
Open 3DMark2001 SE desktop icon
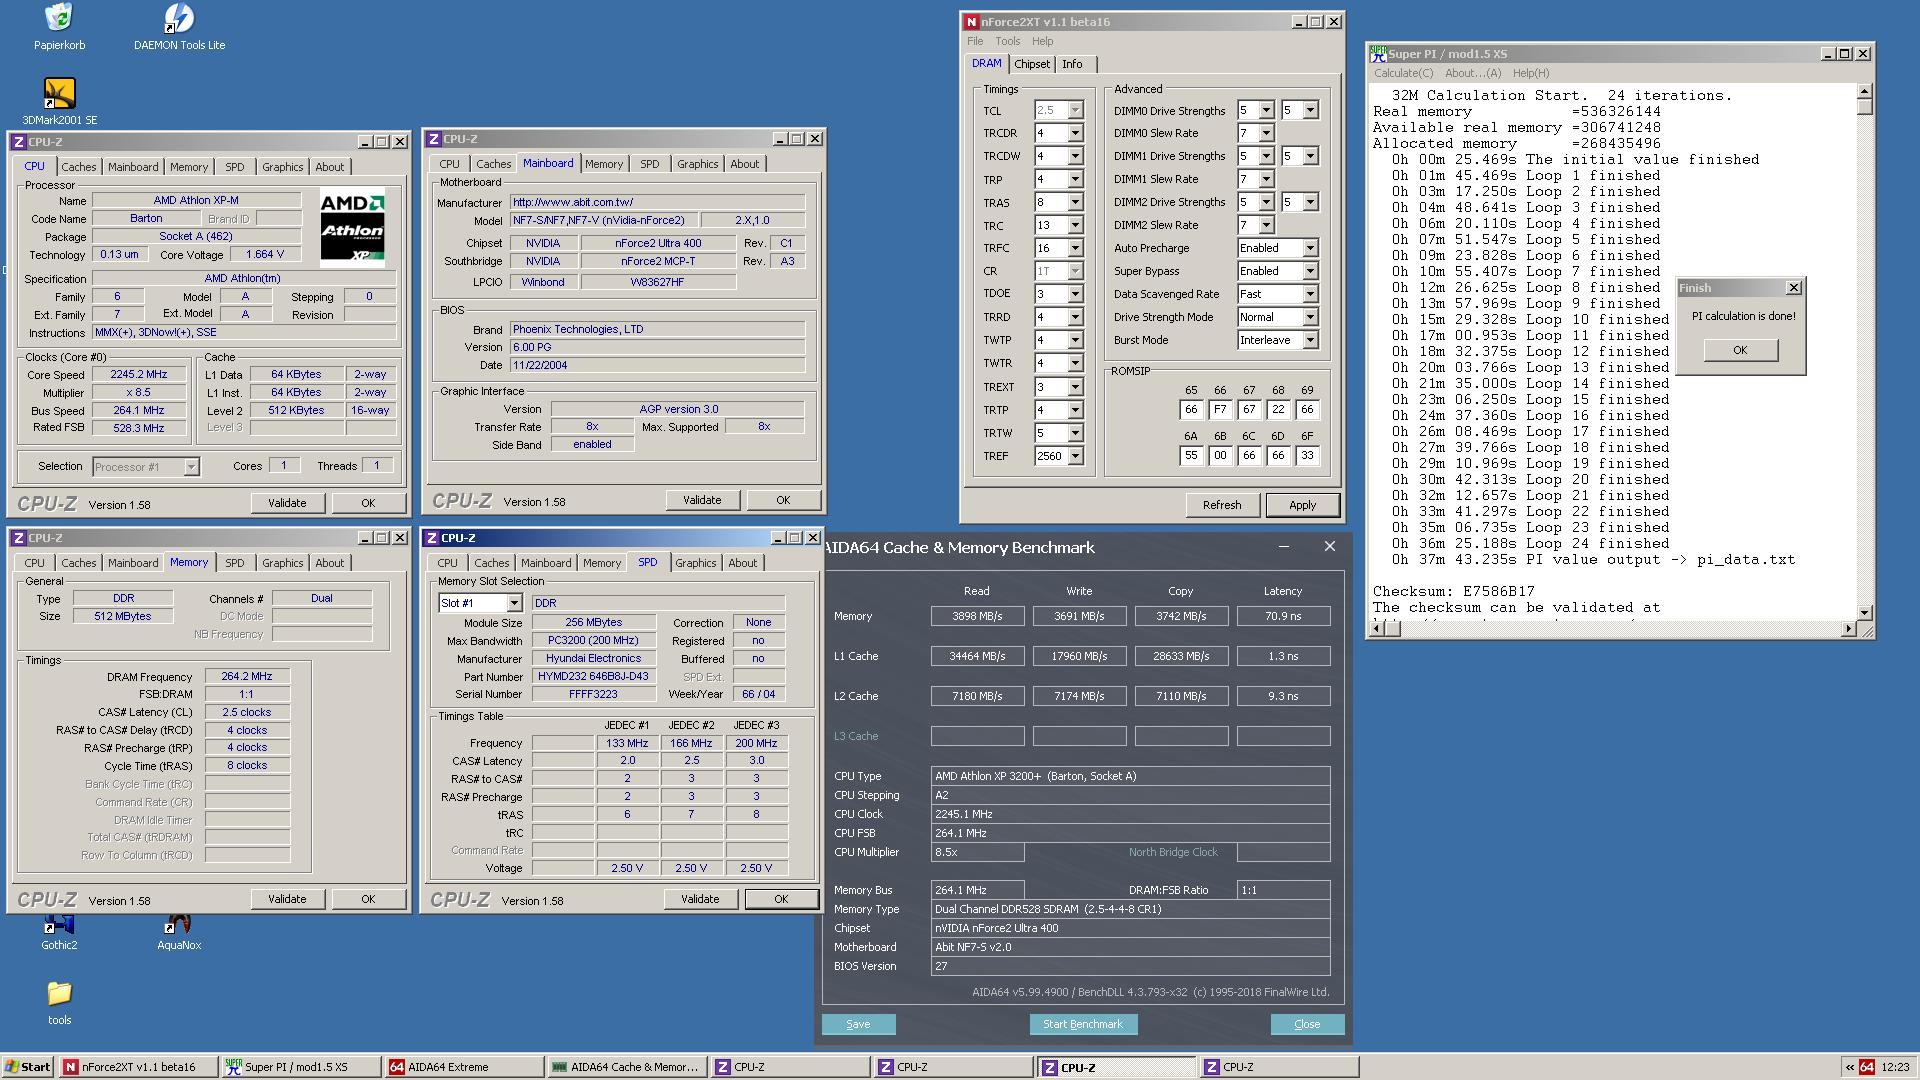(x=59, y=102)
